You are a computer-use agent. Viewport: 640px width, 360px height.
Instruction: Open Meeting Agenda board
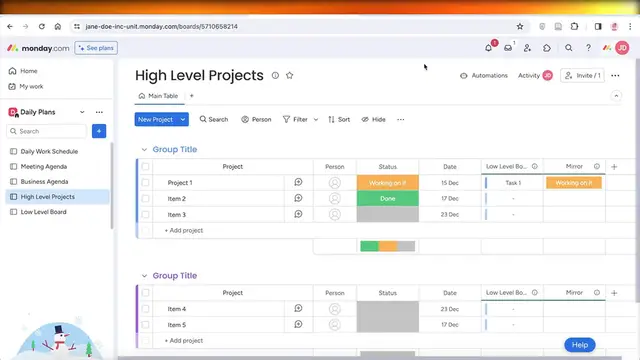44,167
